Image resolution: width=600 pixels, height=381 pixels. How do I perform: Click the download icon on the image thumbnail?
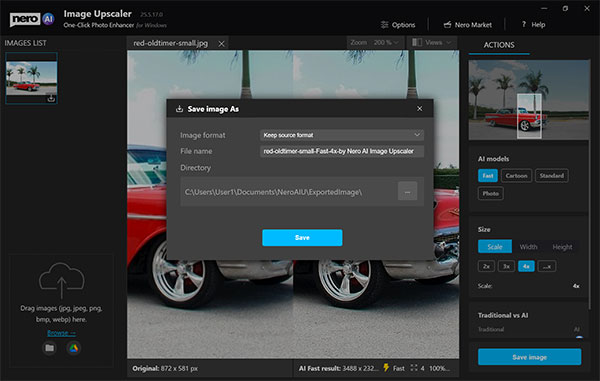pyautogui.click(x=51, y=98)
